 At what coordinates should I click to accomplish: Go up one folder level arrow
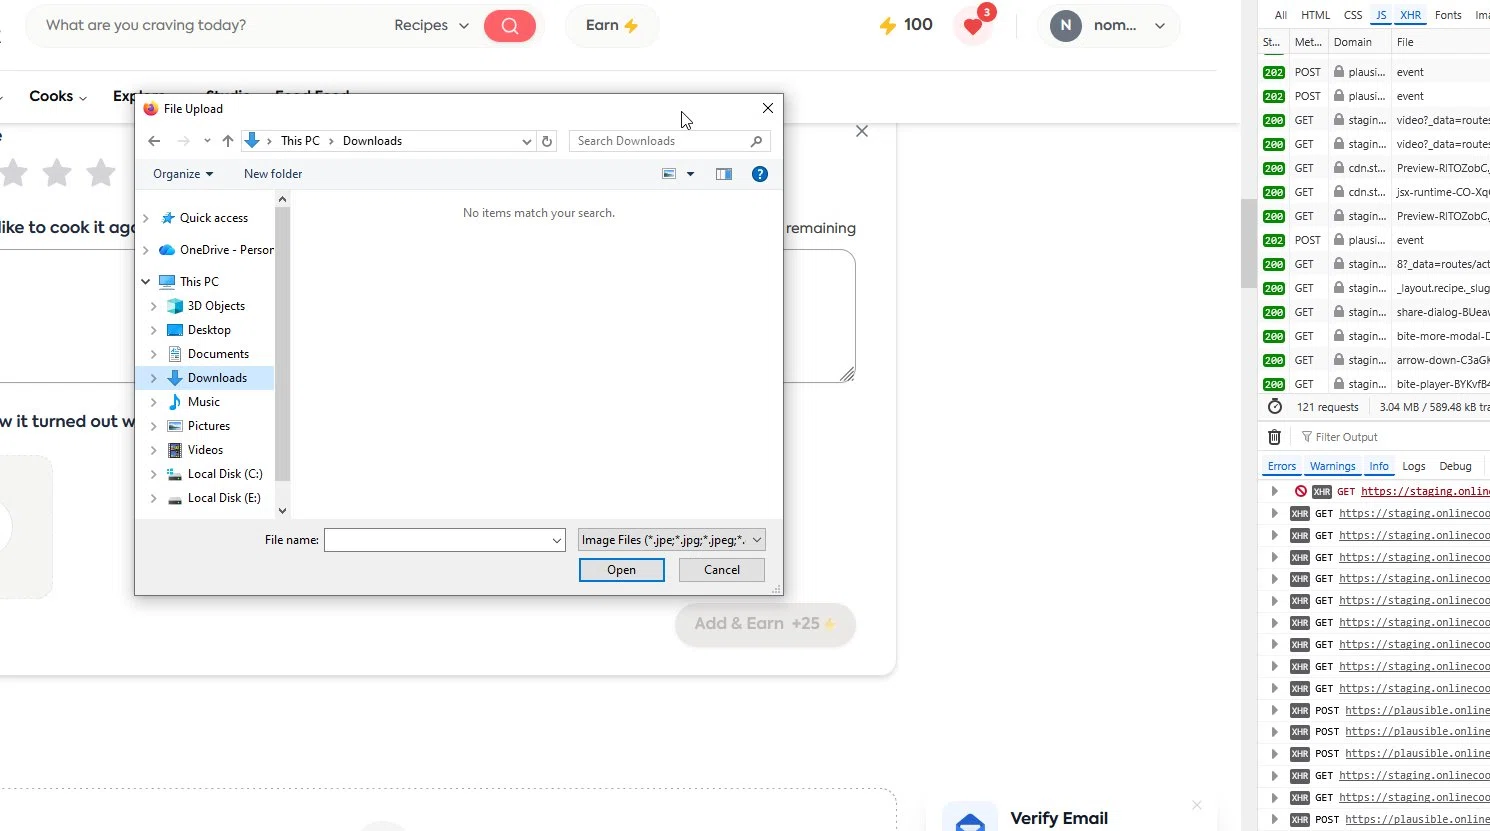click(x=228, y=141)
